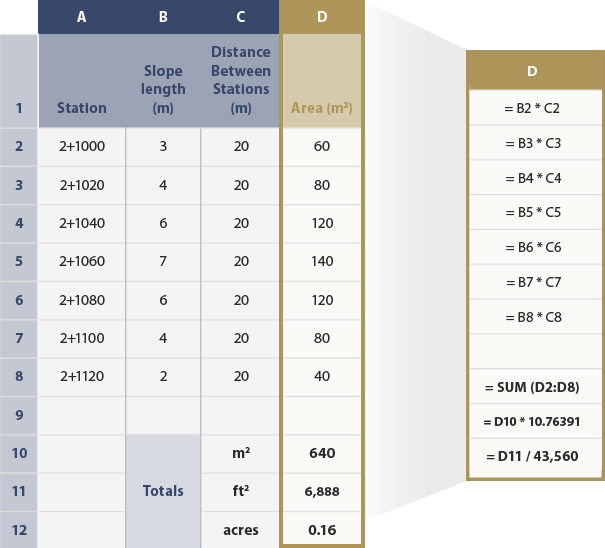Select row number 8 header
Screen dimensions: 605x548
[x=19, y=377]
